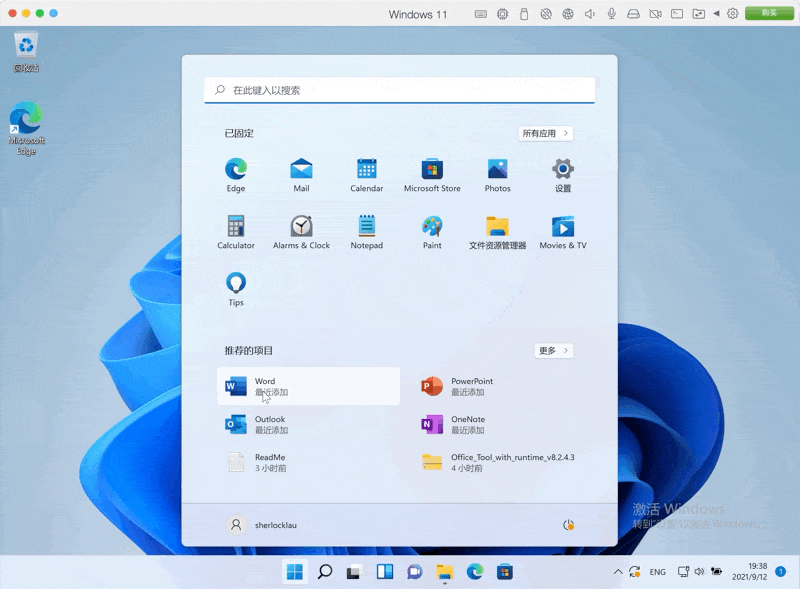800x589 pixels.
Task: Open the notification count badge
Action: 781,572
